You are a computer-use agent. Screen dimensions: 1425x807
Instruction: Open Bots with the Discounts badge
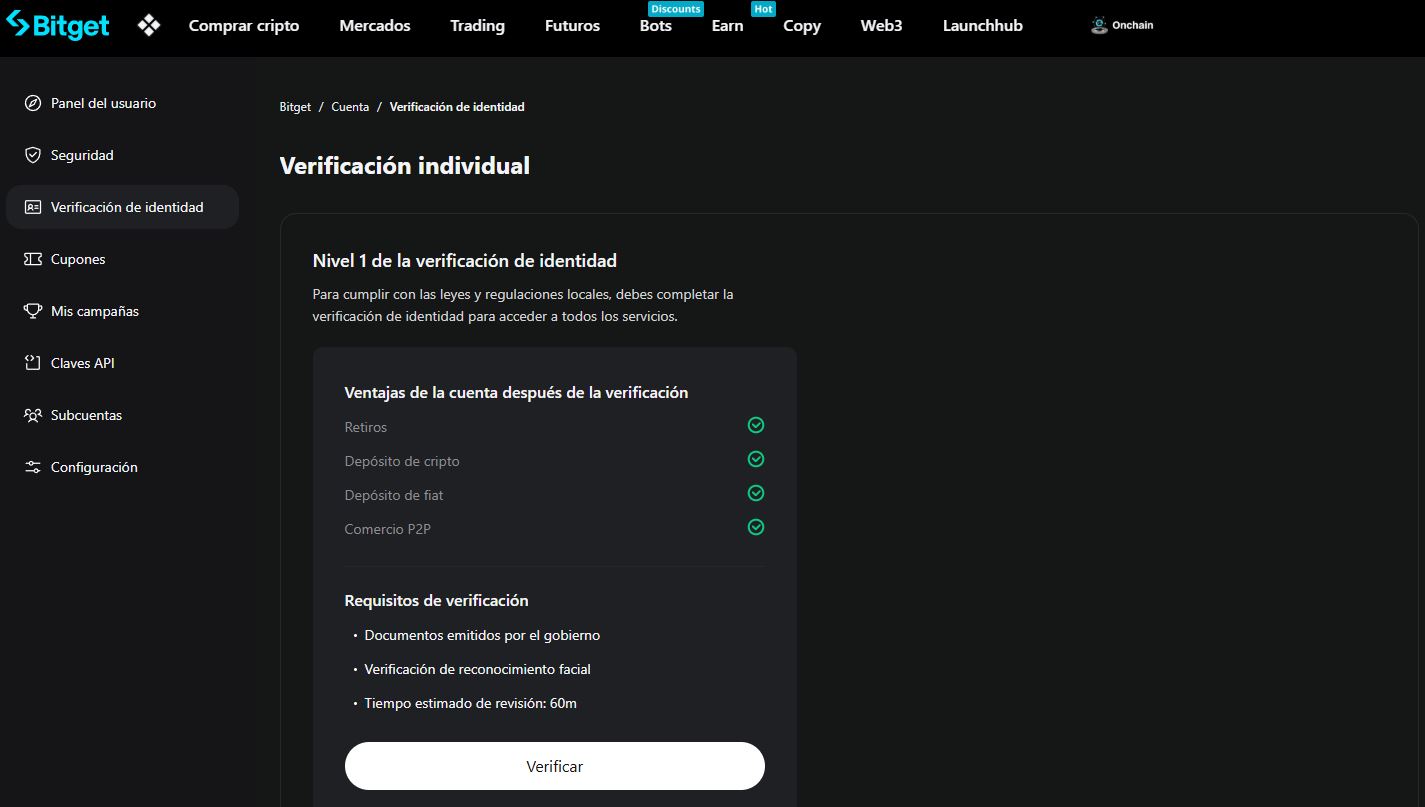[x=655, y=26]
